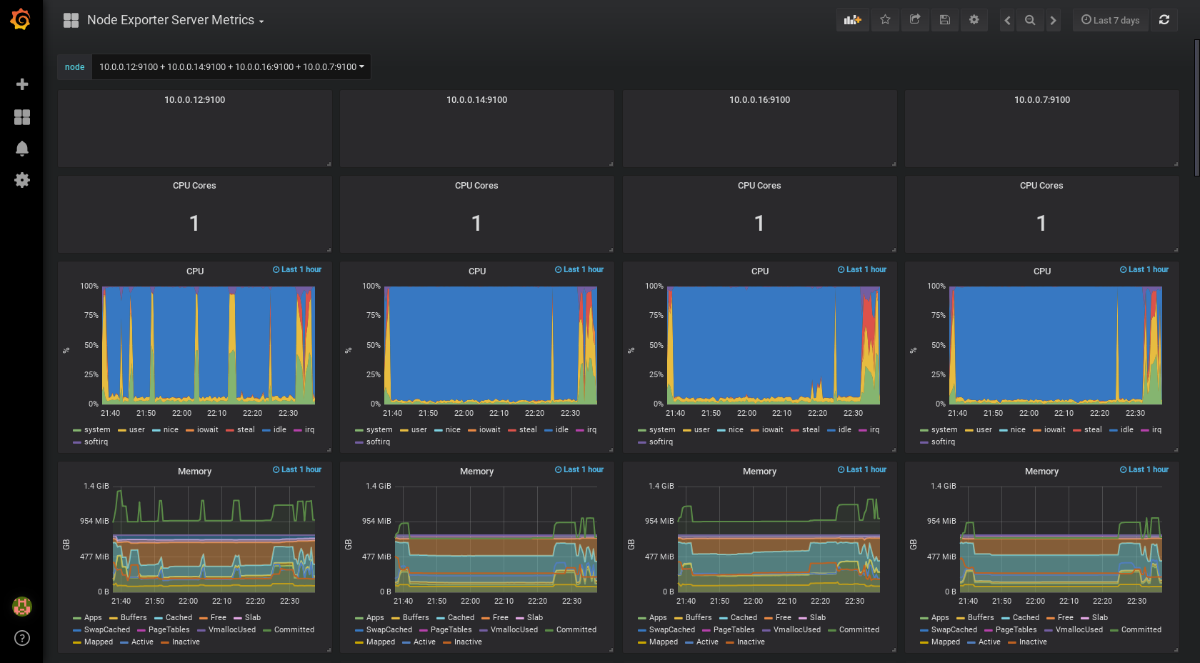Shift time range forward with right arrow

click(1053, 20)
